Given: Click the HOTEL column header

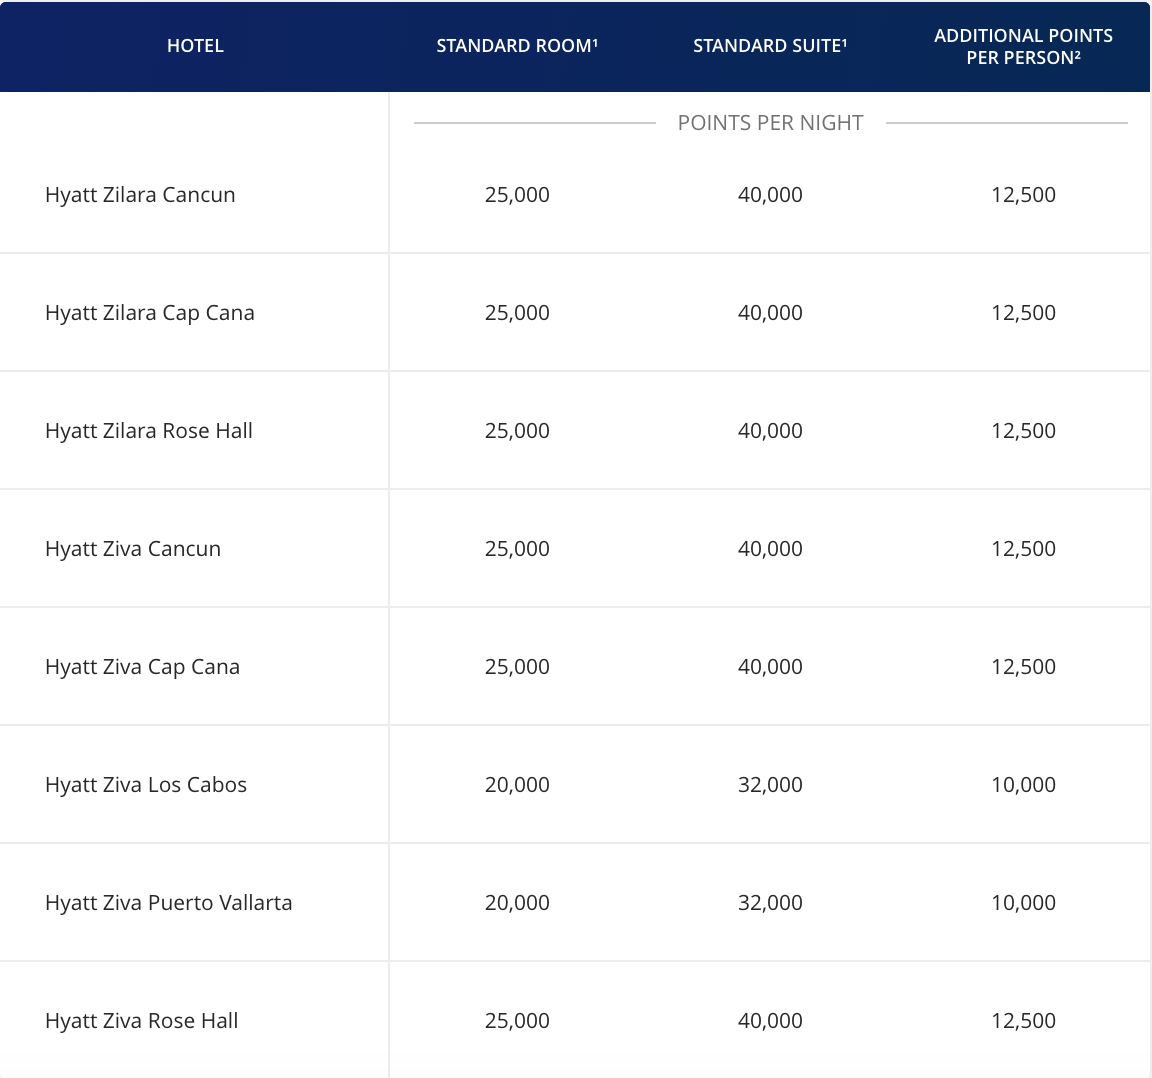Looking at the screenshot, I should click(x=195, y=46).
